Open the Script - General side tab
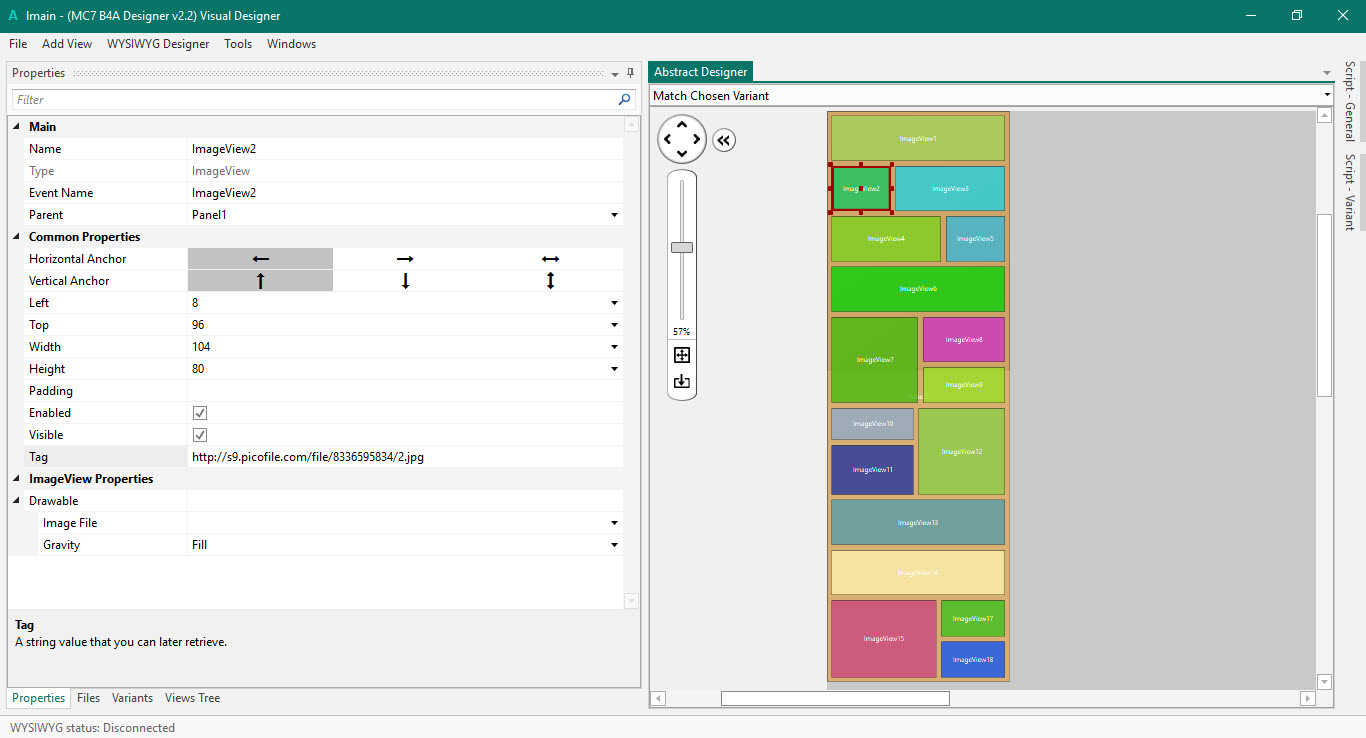This screenshot has height=738, width=1366. (1349, 101)
